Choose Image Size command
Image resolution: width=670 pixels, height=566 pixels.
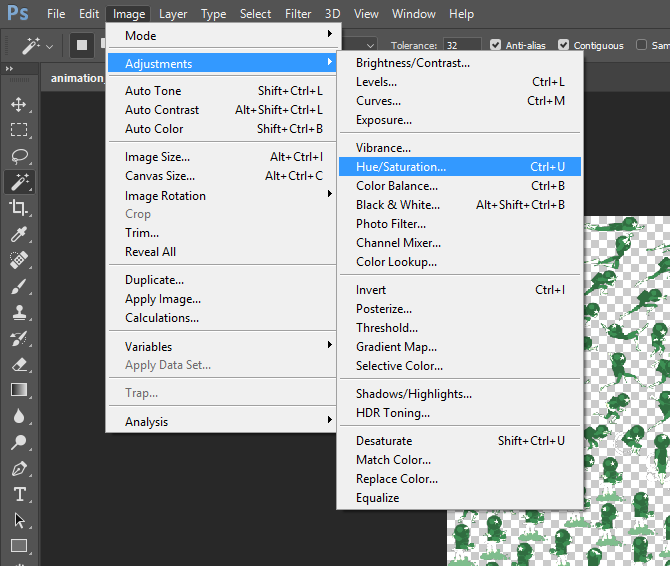coord(220,157)
